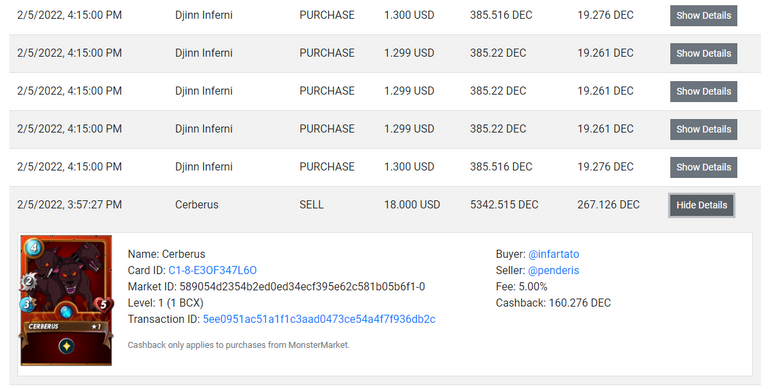The image size is (768, 389).
Task: Show details of the fourth Djinn Inferni row
Action: click(x=703, y=129)
